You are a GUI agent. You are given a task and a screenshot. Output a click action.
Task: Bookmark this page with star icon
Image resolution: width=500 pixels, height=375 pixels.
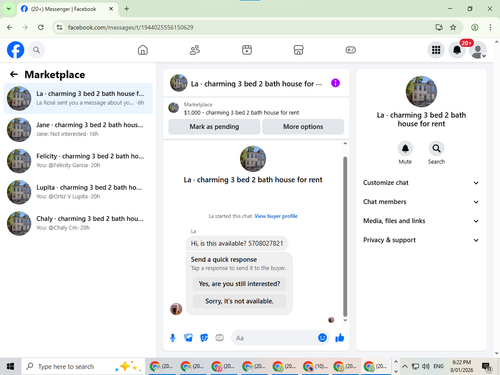pos(453,27)
